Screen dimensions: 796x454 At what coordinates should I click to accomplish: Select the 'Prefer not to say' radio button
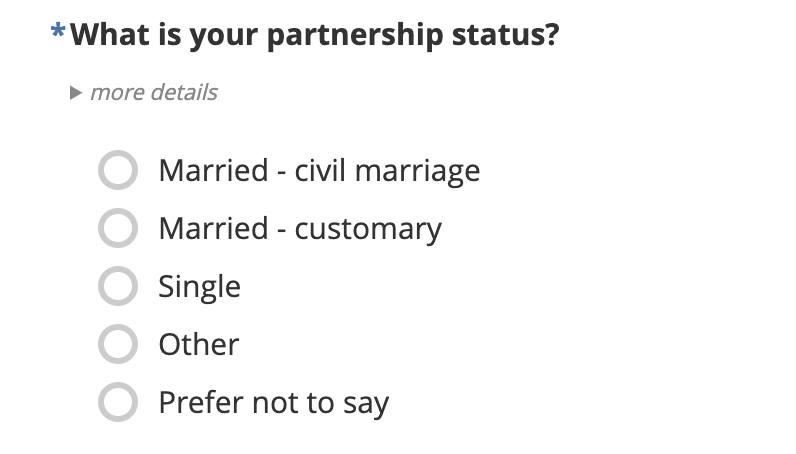pos(118,402)
